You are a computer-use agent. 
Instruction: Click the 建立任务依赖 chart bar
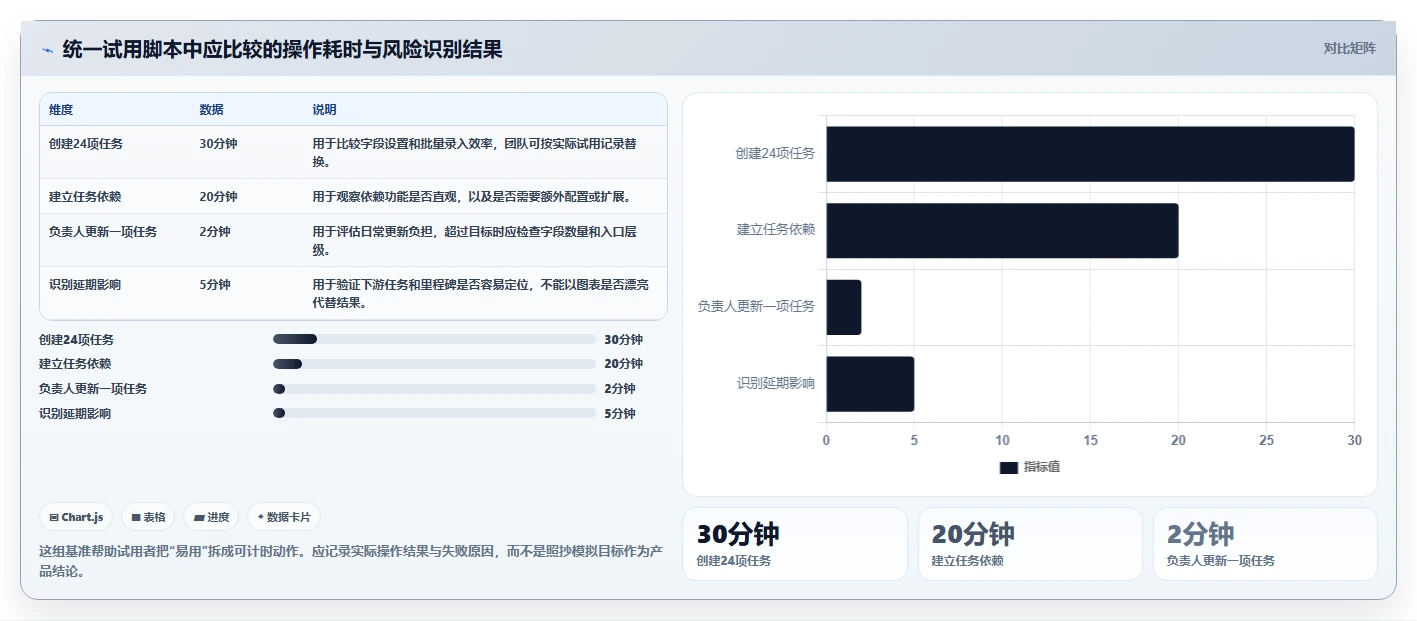(1002, 230)
